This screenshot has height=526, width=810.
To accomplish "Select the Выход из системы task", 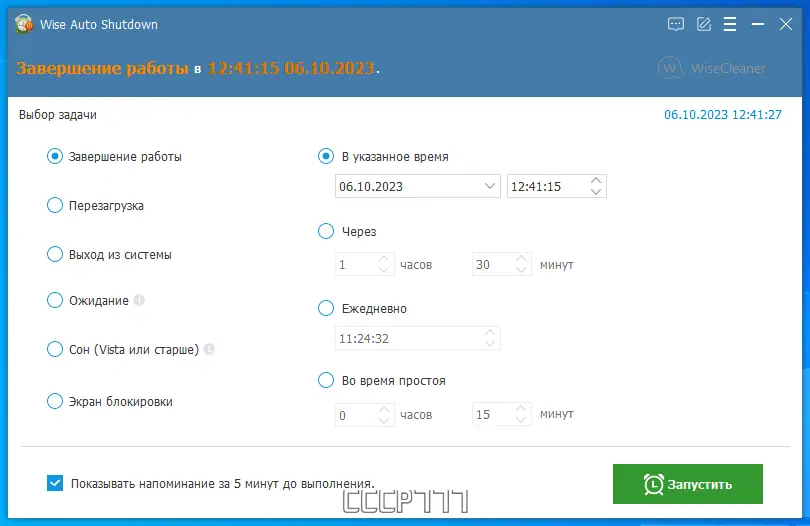I will pyautogui.click(x=110, y=255).
